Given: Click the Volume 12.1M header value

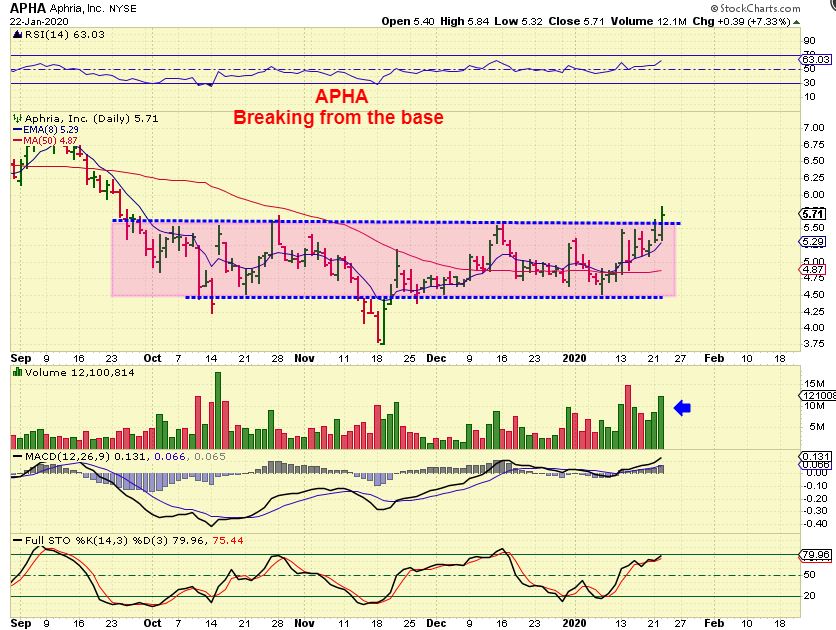Looking at the screenshot, I should (x=648, y=21).
